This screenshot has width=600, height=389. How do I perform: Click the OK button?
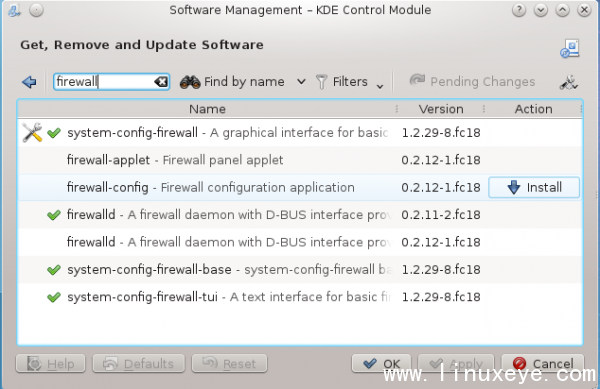click(x=381, y=364)
